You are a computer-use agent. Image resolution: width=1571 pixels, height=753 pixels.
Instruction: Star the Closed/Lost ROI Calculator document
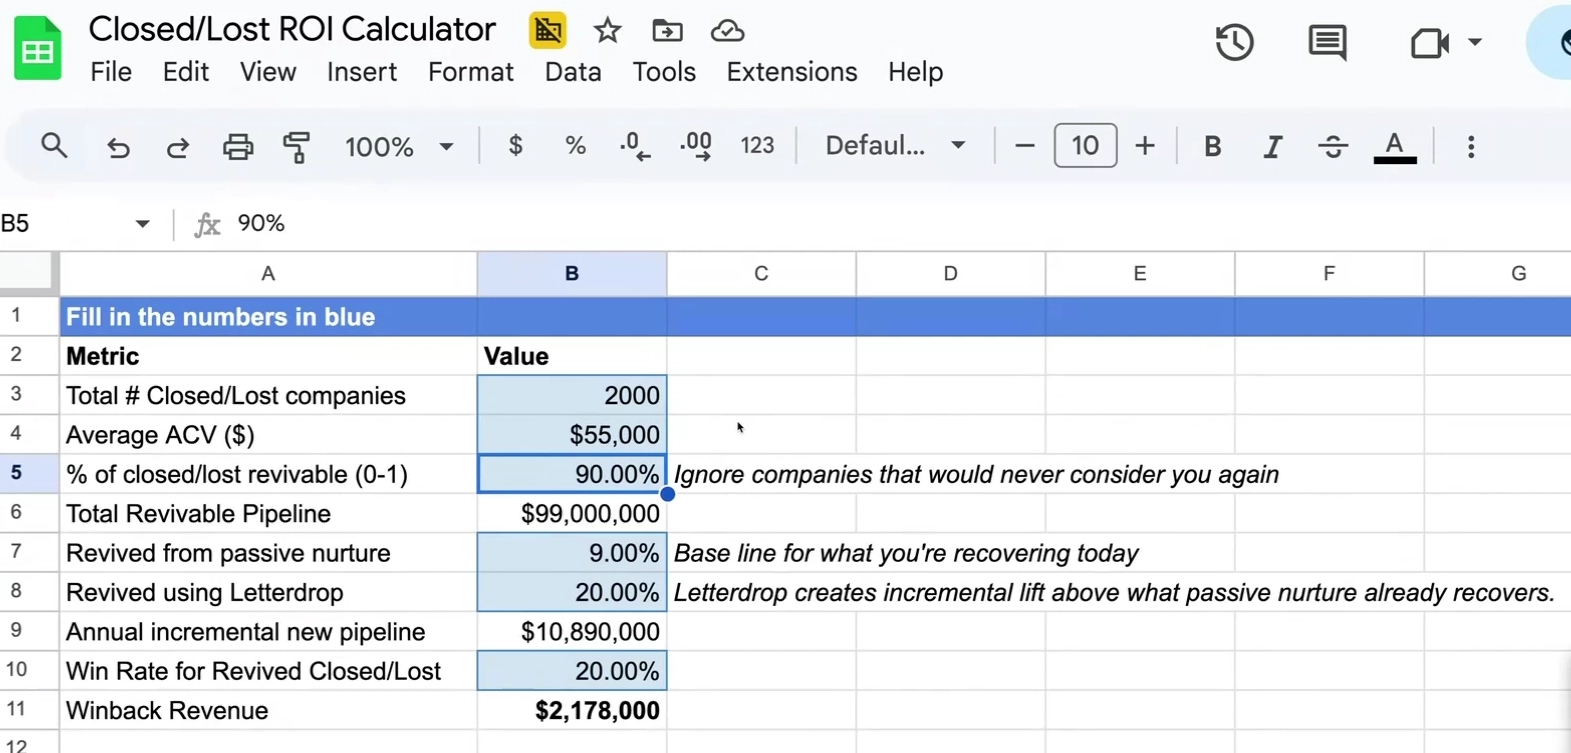click(x=607, y=31)
